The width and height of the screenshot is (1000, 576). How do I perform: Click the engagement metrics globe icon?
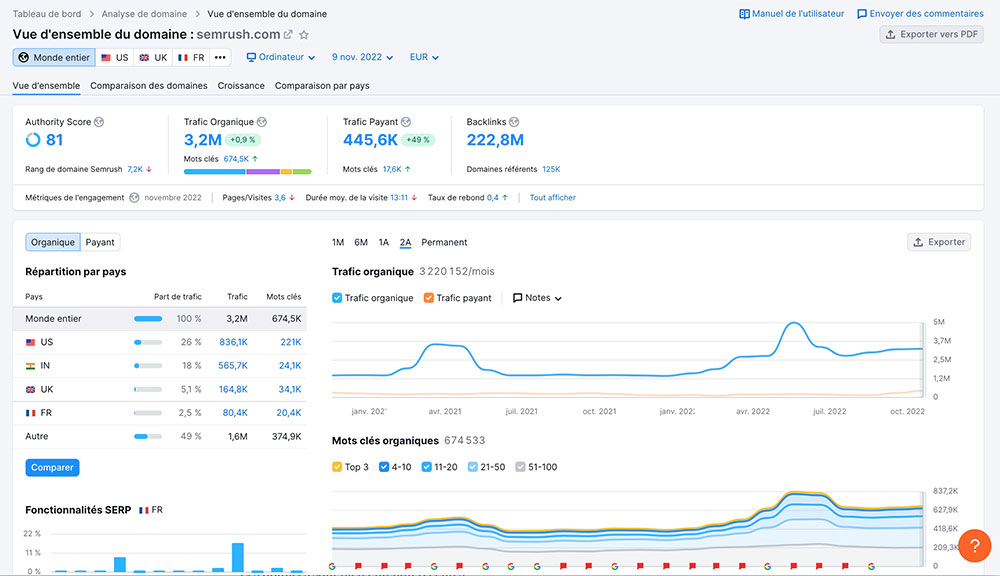pyautogui.click(x=134, y=198)
